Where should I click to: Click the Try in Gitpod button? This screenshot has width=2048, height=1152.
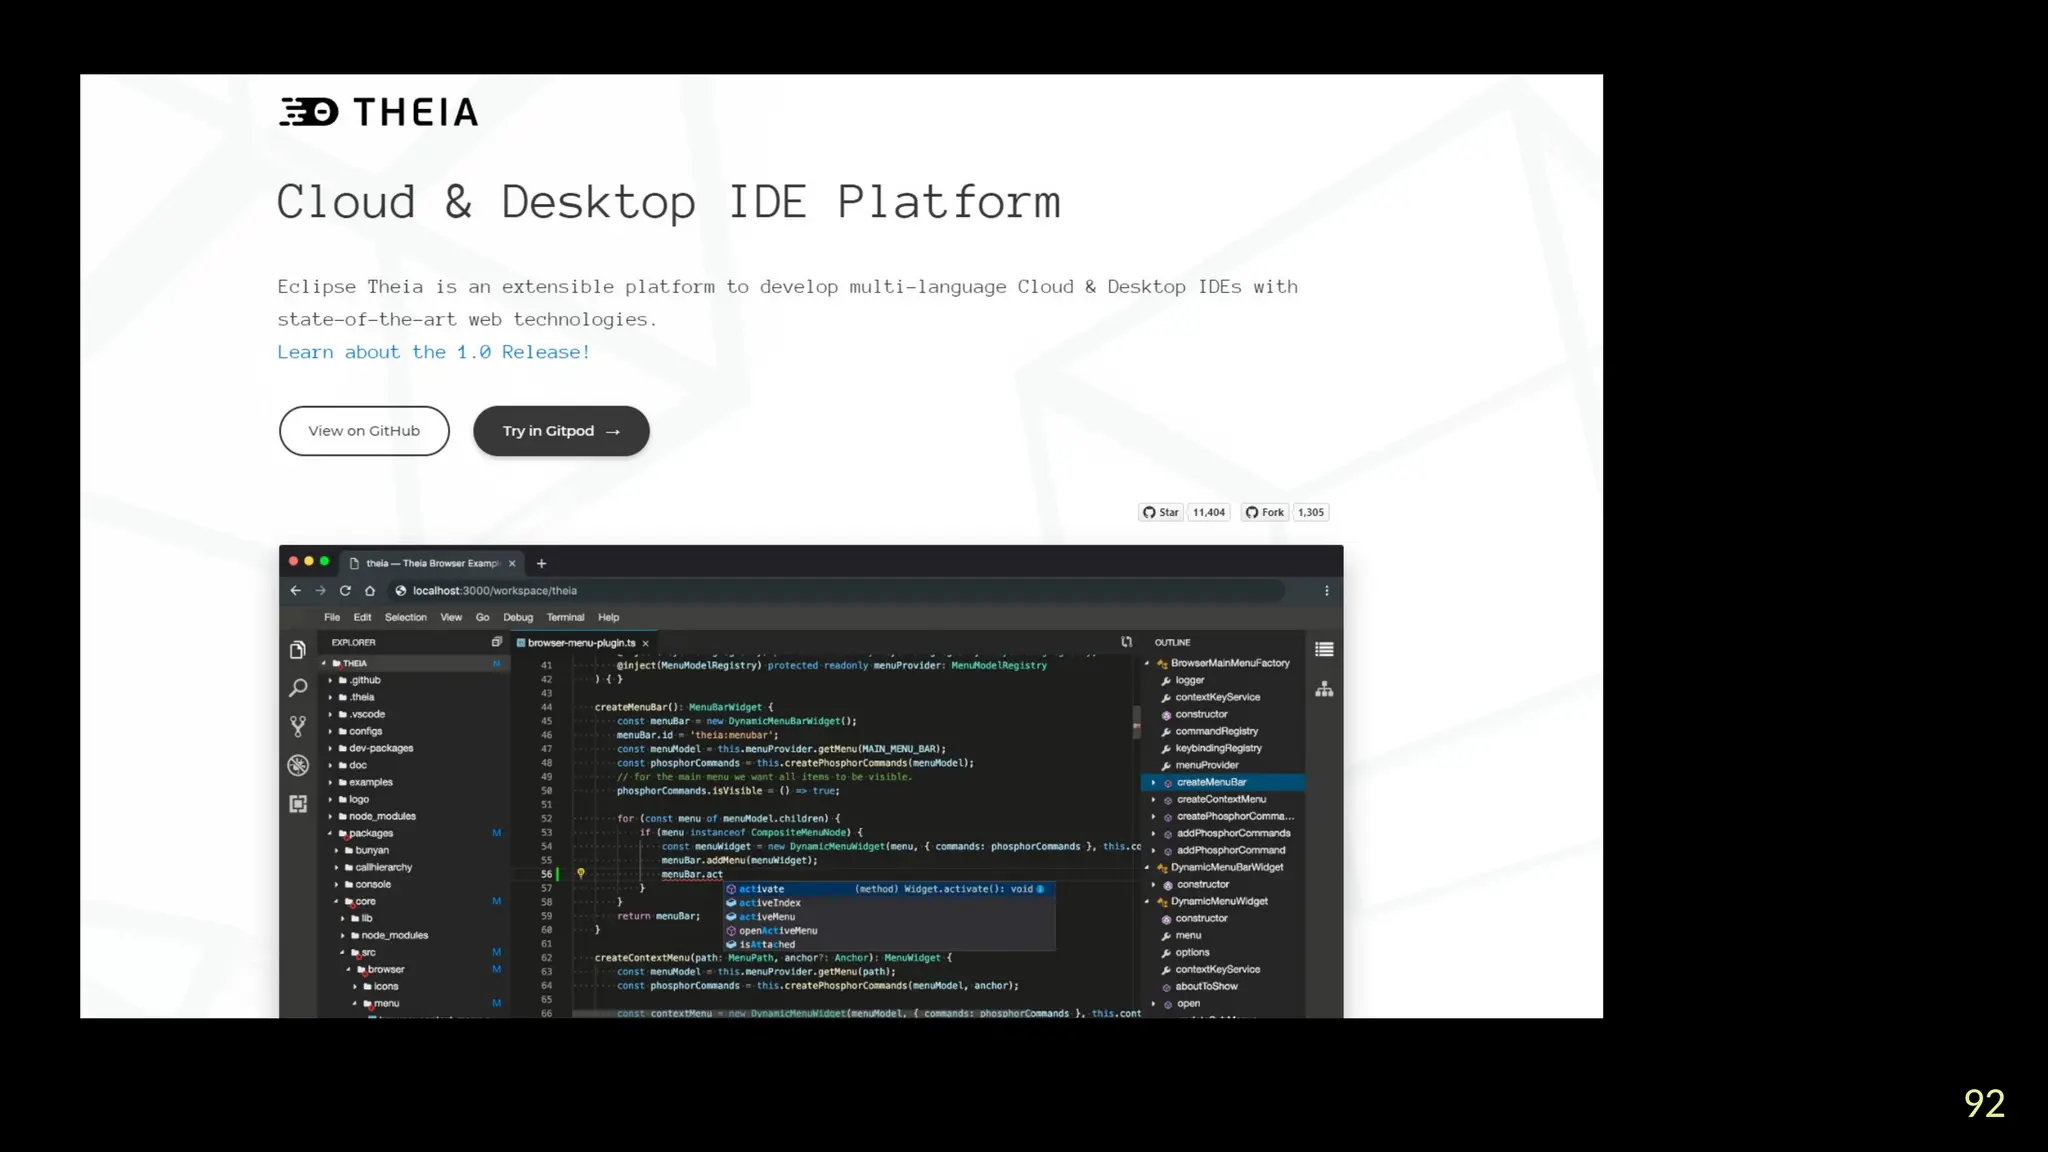(x=561, y=431)
